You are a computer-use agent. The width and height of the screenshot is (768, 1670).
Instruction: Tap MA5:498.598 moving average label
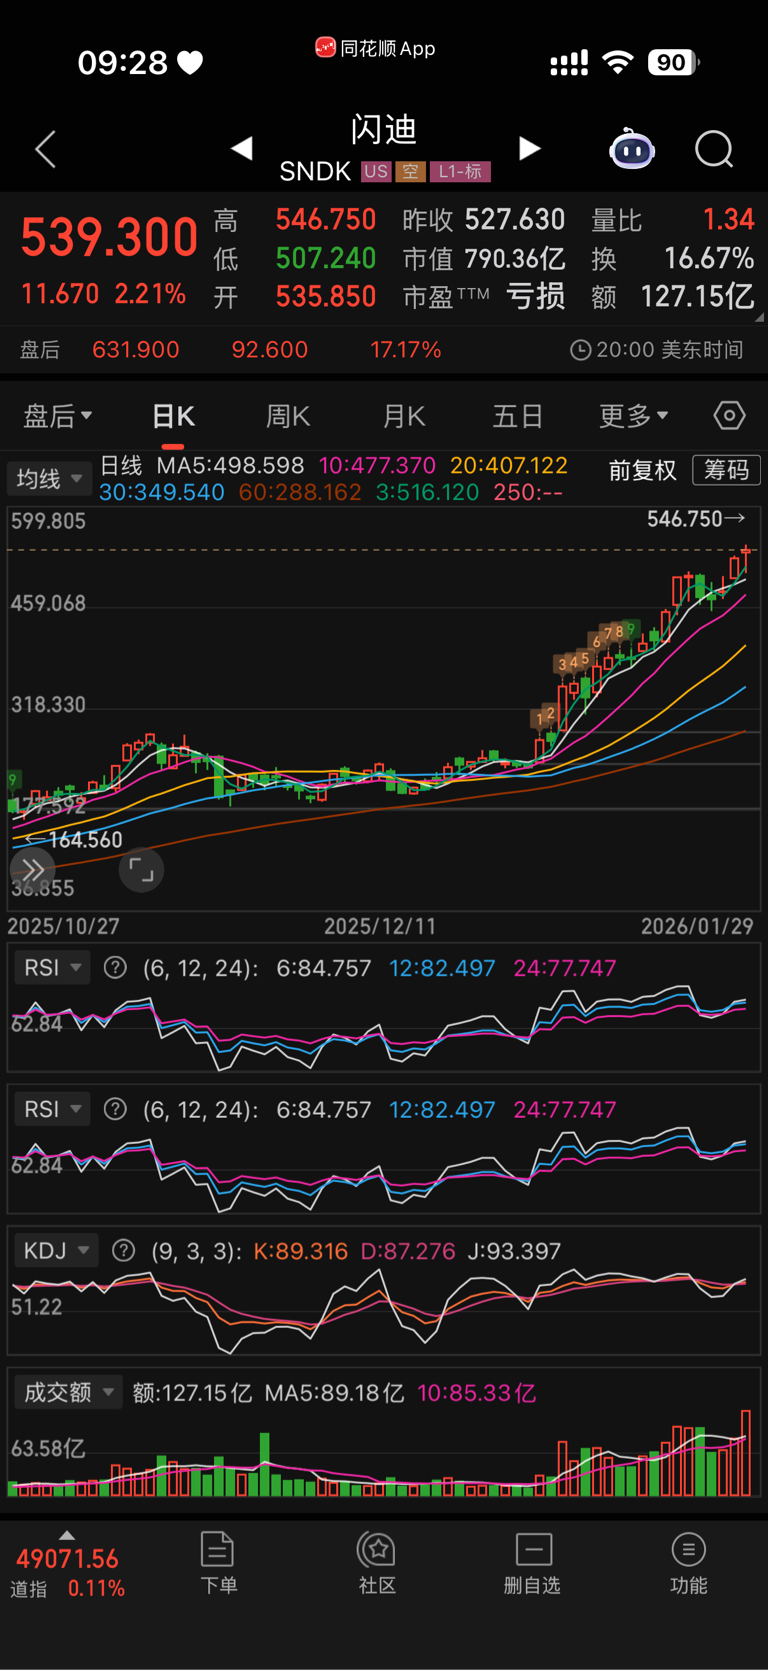(x=230, y=466)
